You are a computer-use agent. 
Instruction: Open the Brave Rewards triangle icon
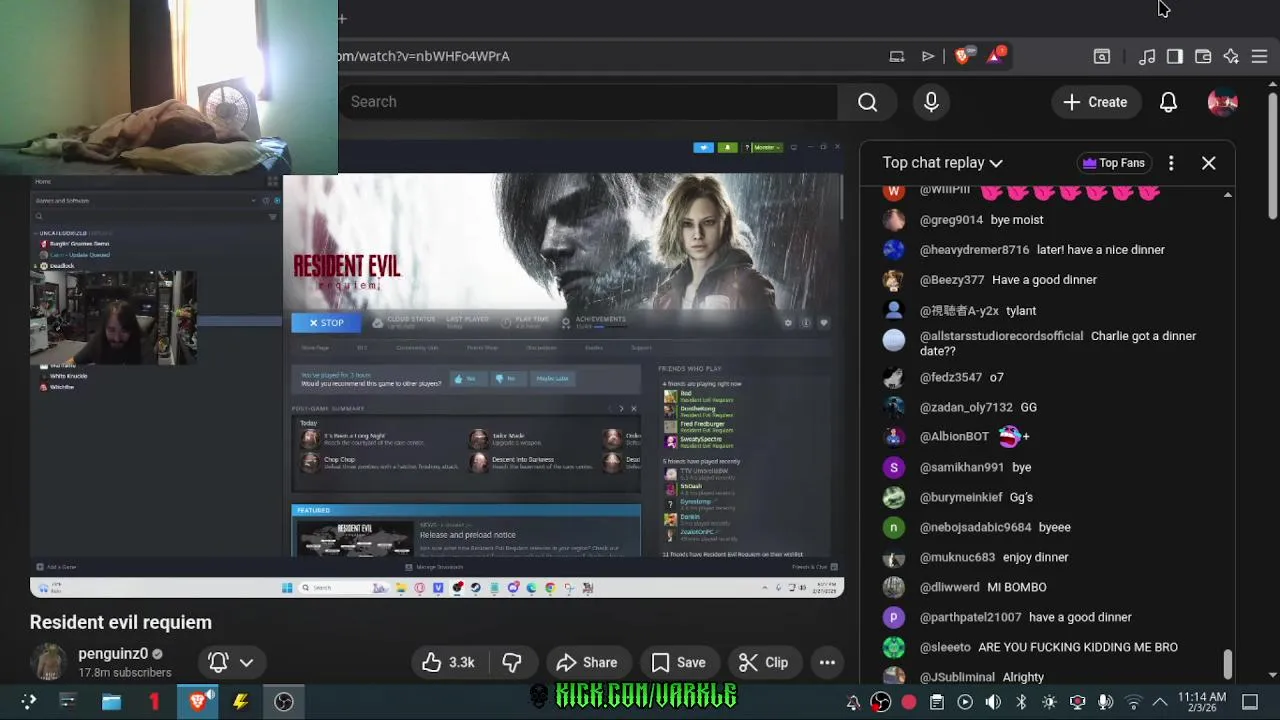995,56
